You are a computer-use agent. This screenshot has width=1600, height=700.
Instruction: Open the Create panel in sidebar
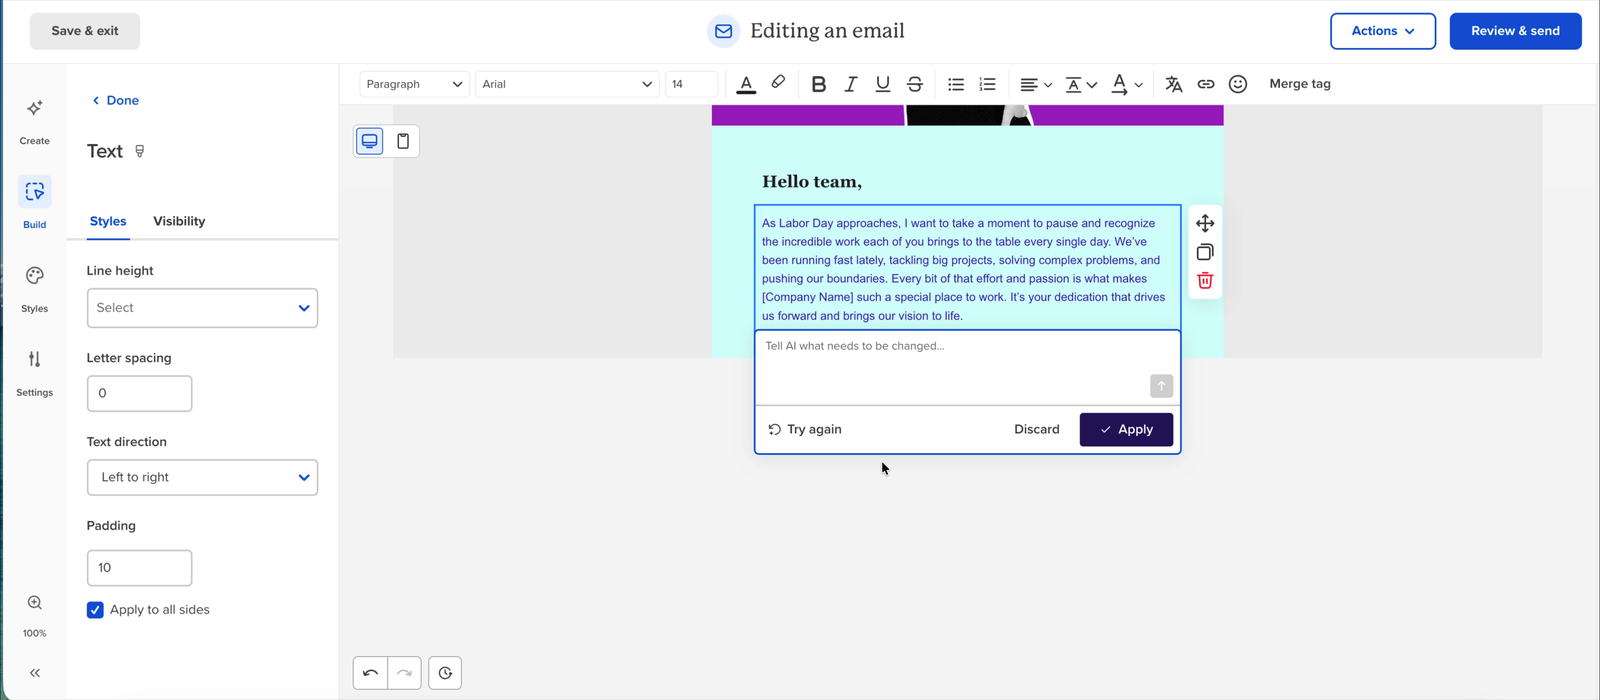tap(34, 121)
